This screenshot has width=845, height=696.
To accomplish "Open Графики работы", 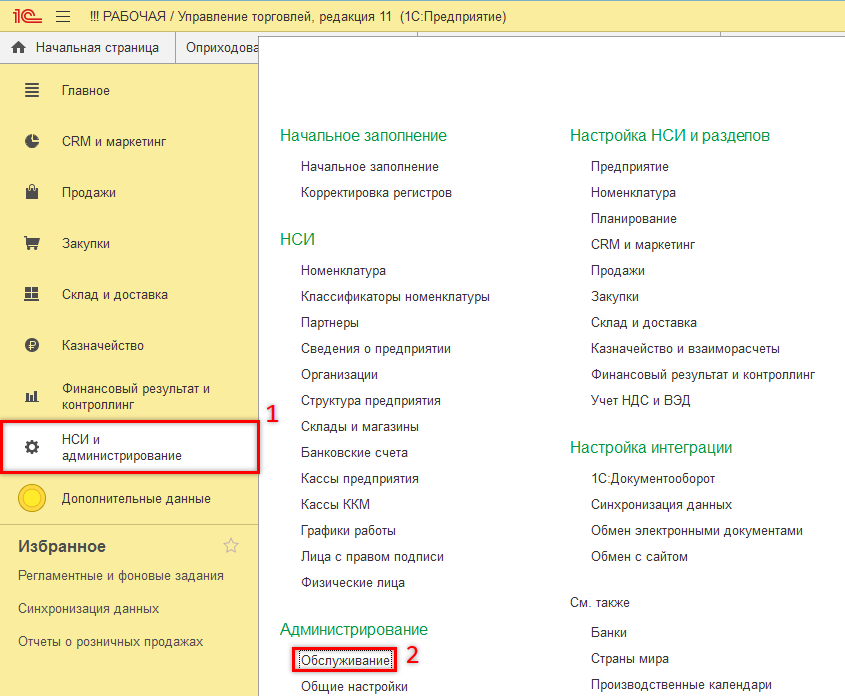I will (x=348, y=531).
